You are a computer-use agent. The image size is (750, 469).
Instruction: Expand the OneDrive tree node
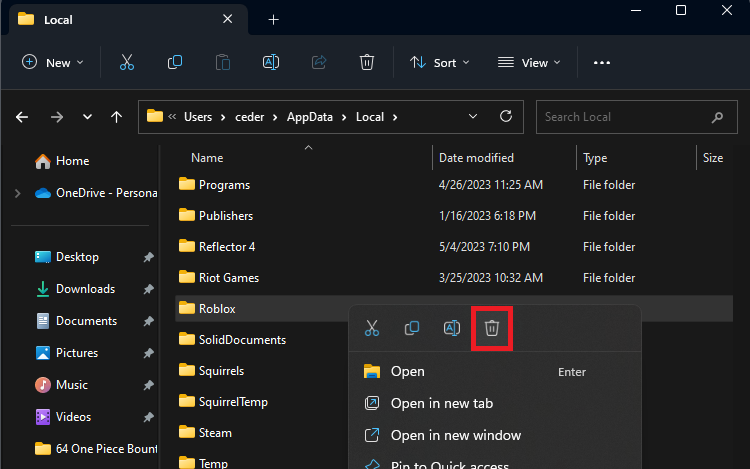pyautogui.click(x=17, y=193)
